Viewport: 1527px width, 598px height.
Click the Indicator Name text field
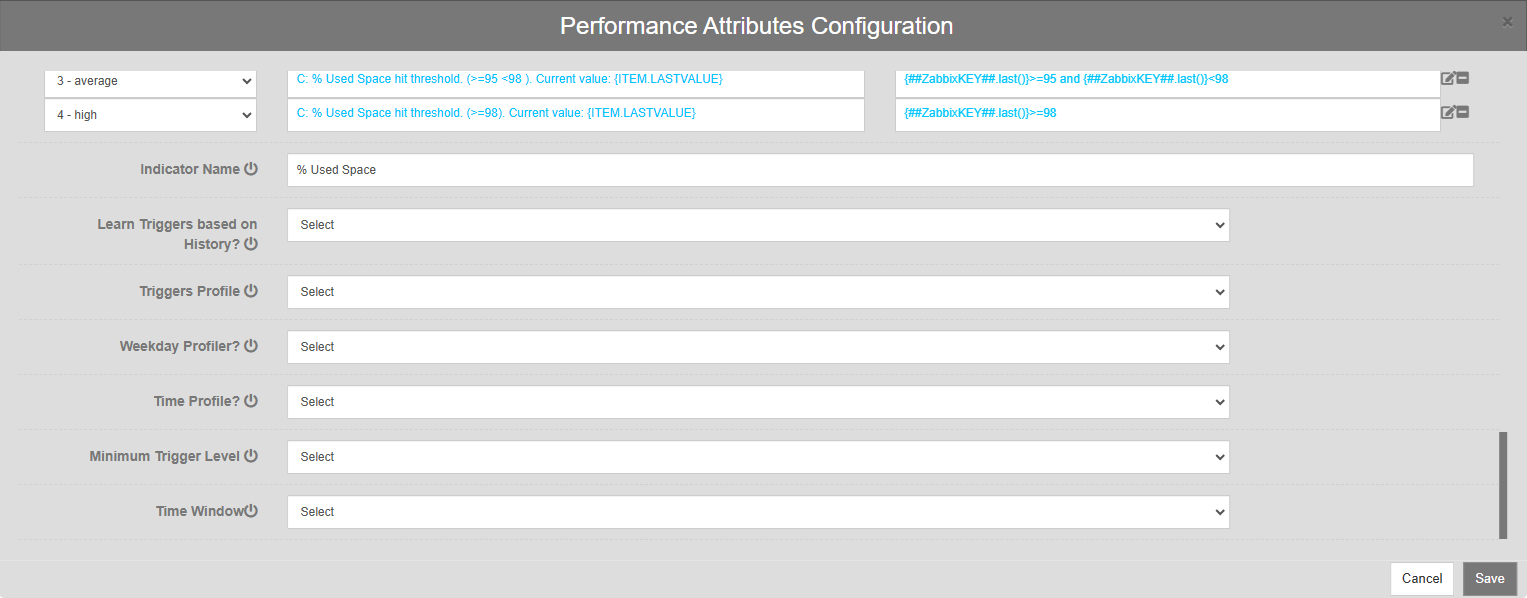pos(879,170)
